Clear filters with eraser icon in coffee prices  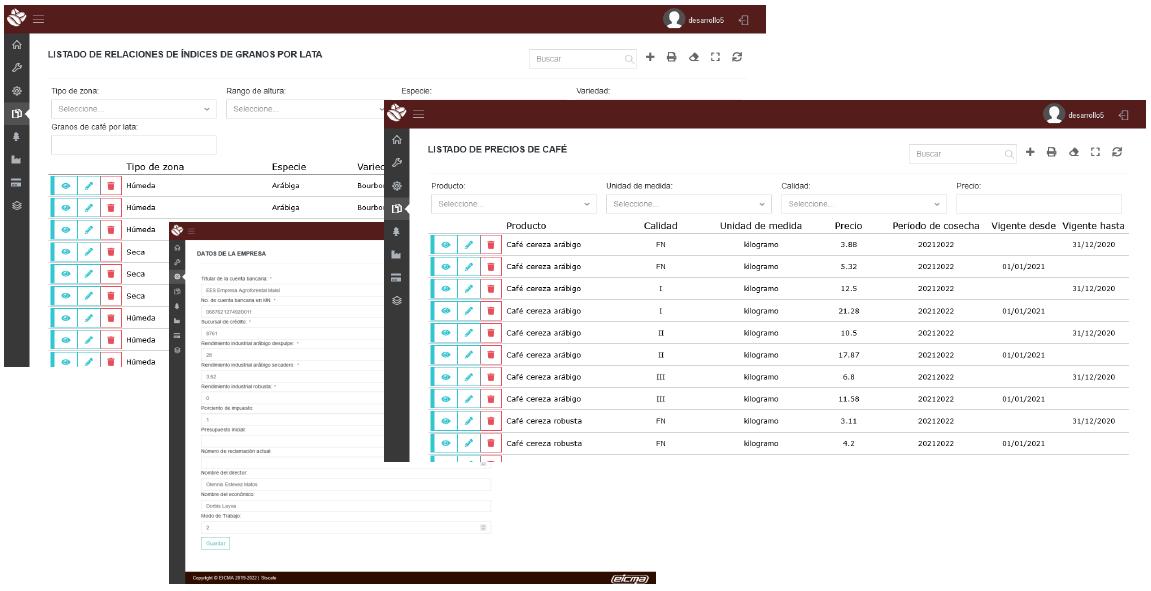[x=1073, y=153]
